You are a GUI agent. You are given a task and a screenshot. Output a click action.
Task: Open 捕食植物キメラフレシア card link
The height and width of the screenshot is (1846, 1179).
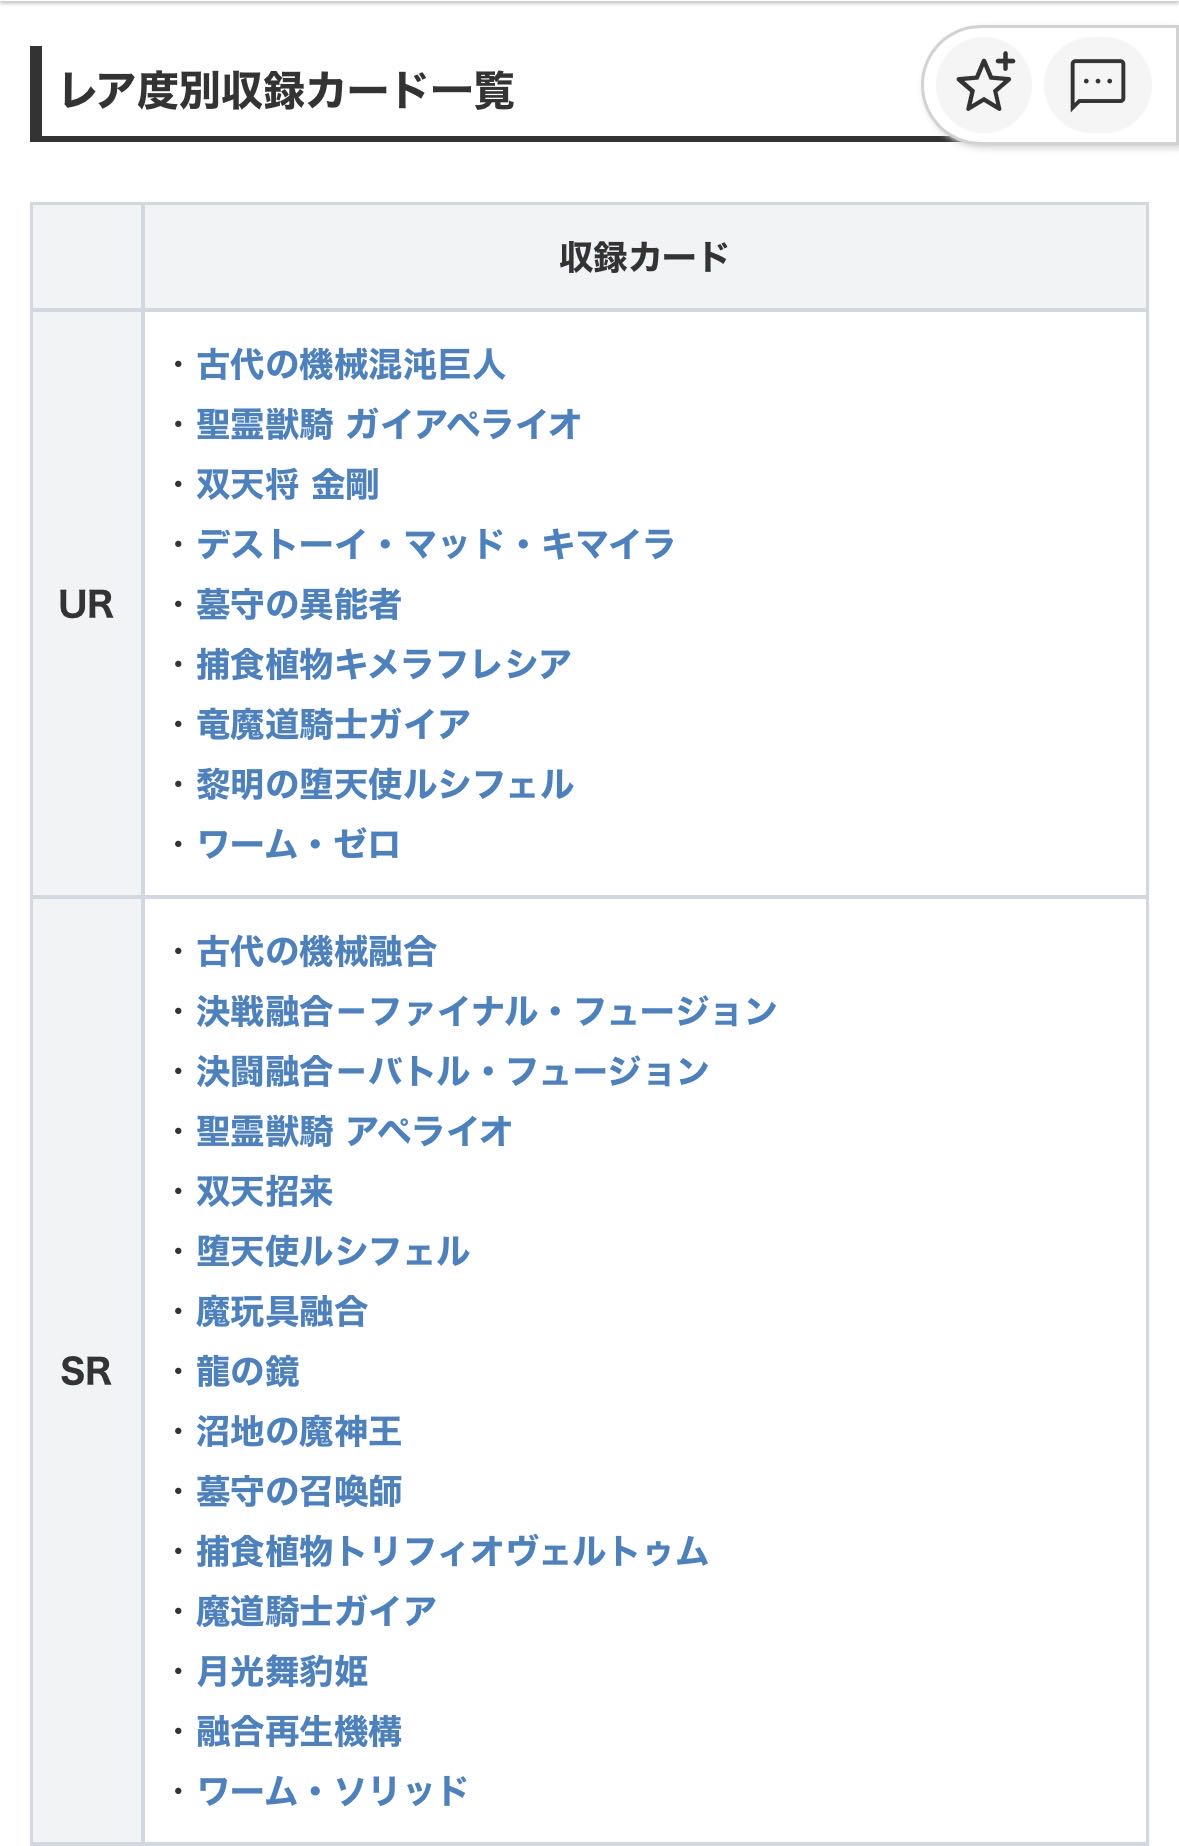[384, 664]
